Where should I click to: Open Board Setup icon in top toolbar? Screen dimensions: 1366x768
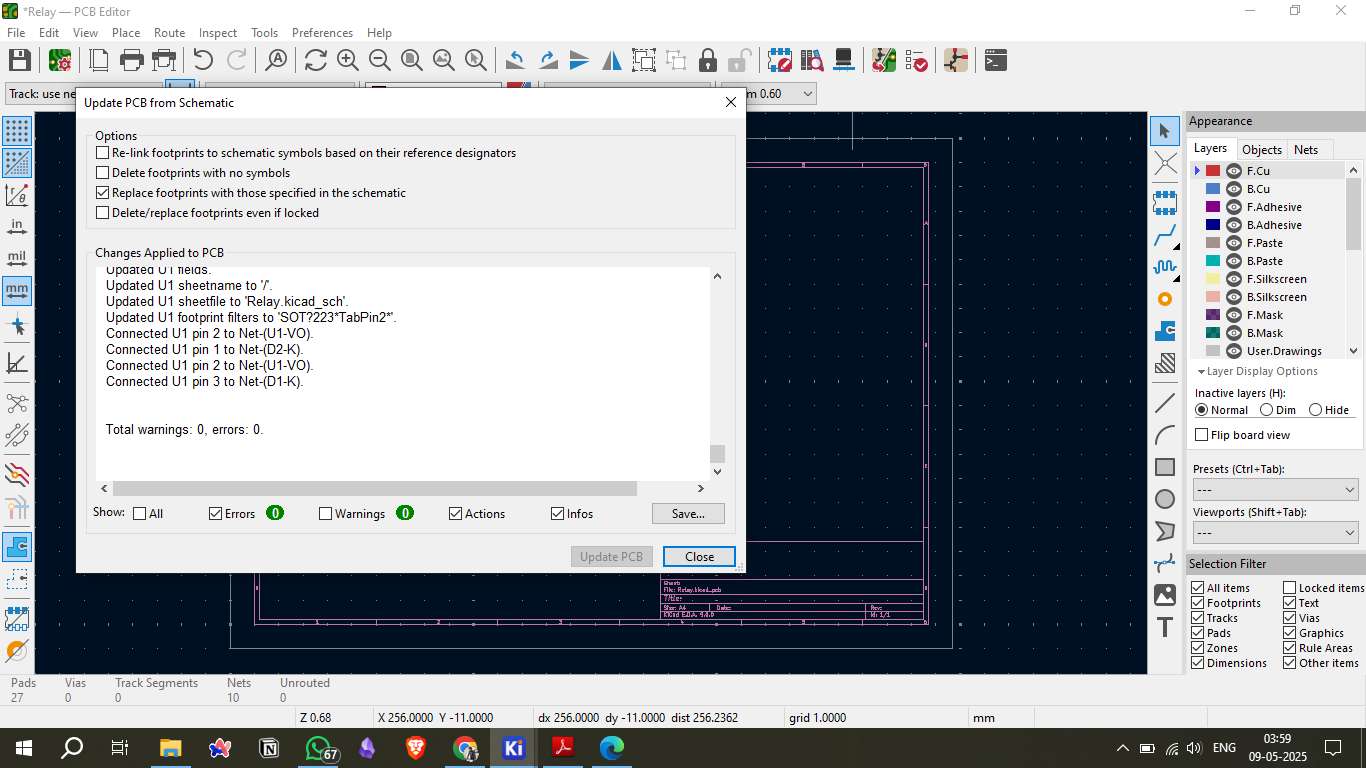point(60,60)
